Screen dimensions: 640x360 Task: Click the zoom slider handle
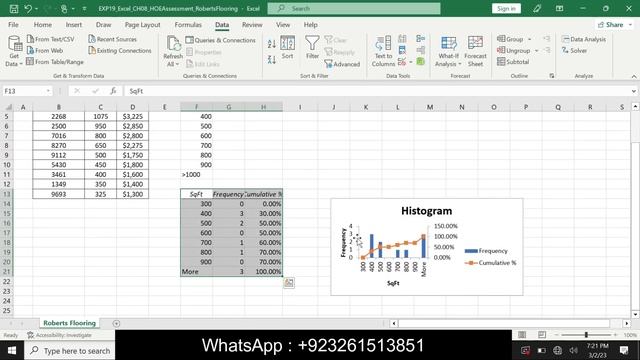point(586,335)
